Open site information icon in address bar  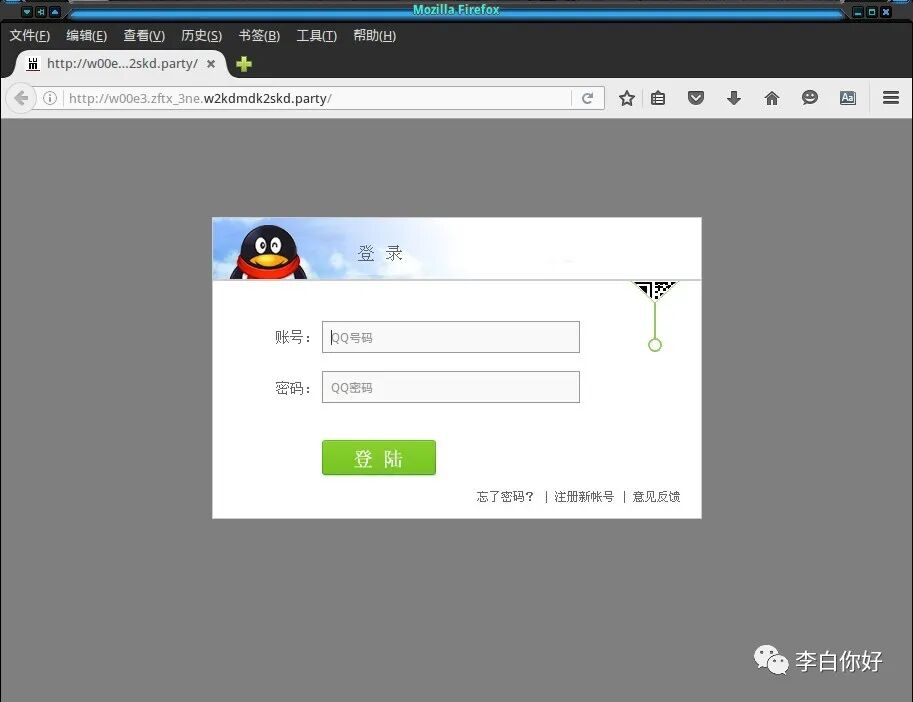pos(50,98)
